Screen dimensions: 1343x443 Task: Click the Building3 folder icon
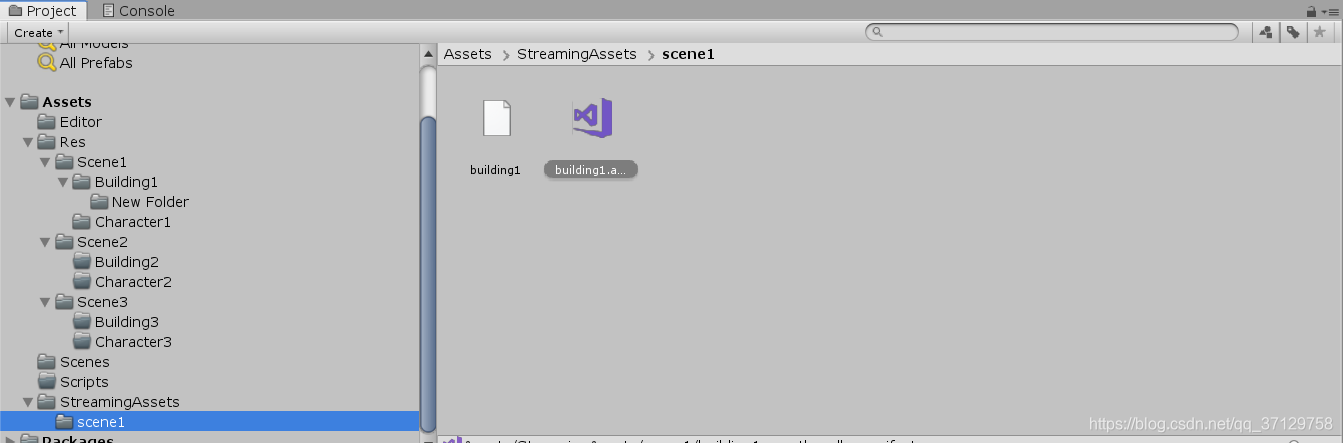(82, 322)
